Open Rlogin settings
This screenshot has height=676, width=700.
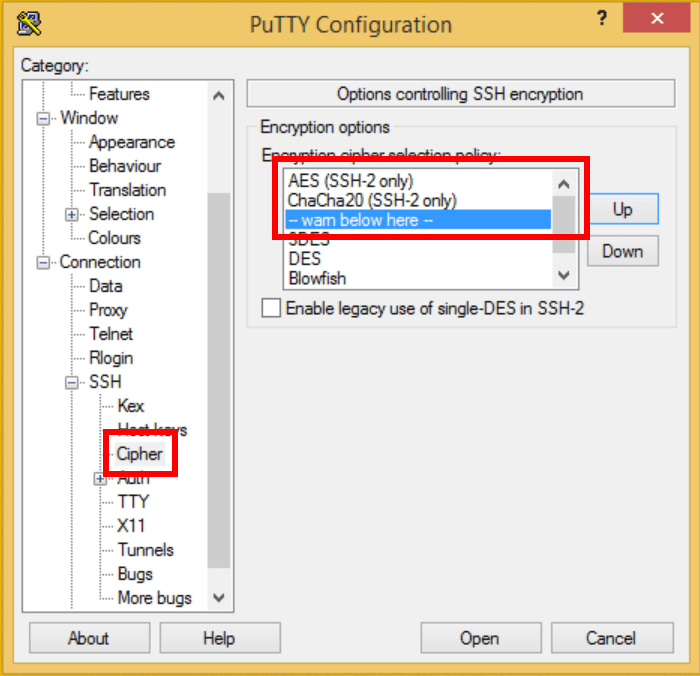[x=111, y=358]
